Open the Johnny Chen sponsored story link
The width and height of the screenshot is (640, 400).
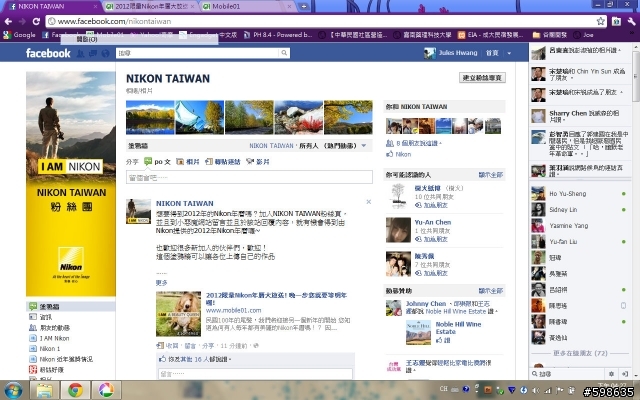click(426, 304)
